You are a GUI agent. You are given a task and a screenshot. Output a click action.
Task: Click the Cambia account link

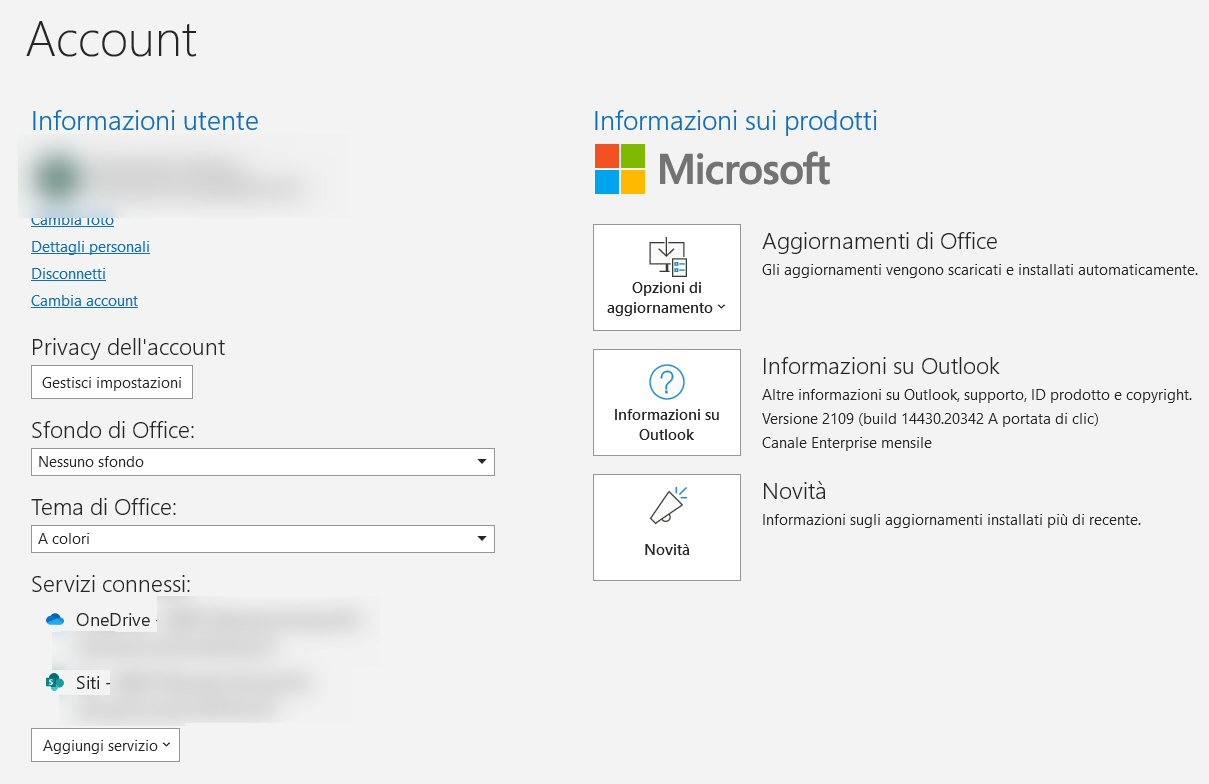tap(84, 300)
